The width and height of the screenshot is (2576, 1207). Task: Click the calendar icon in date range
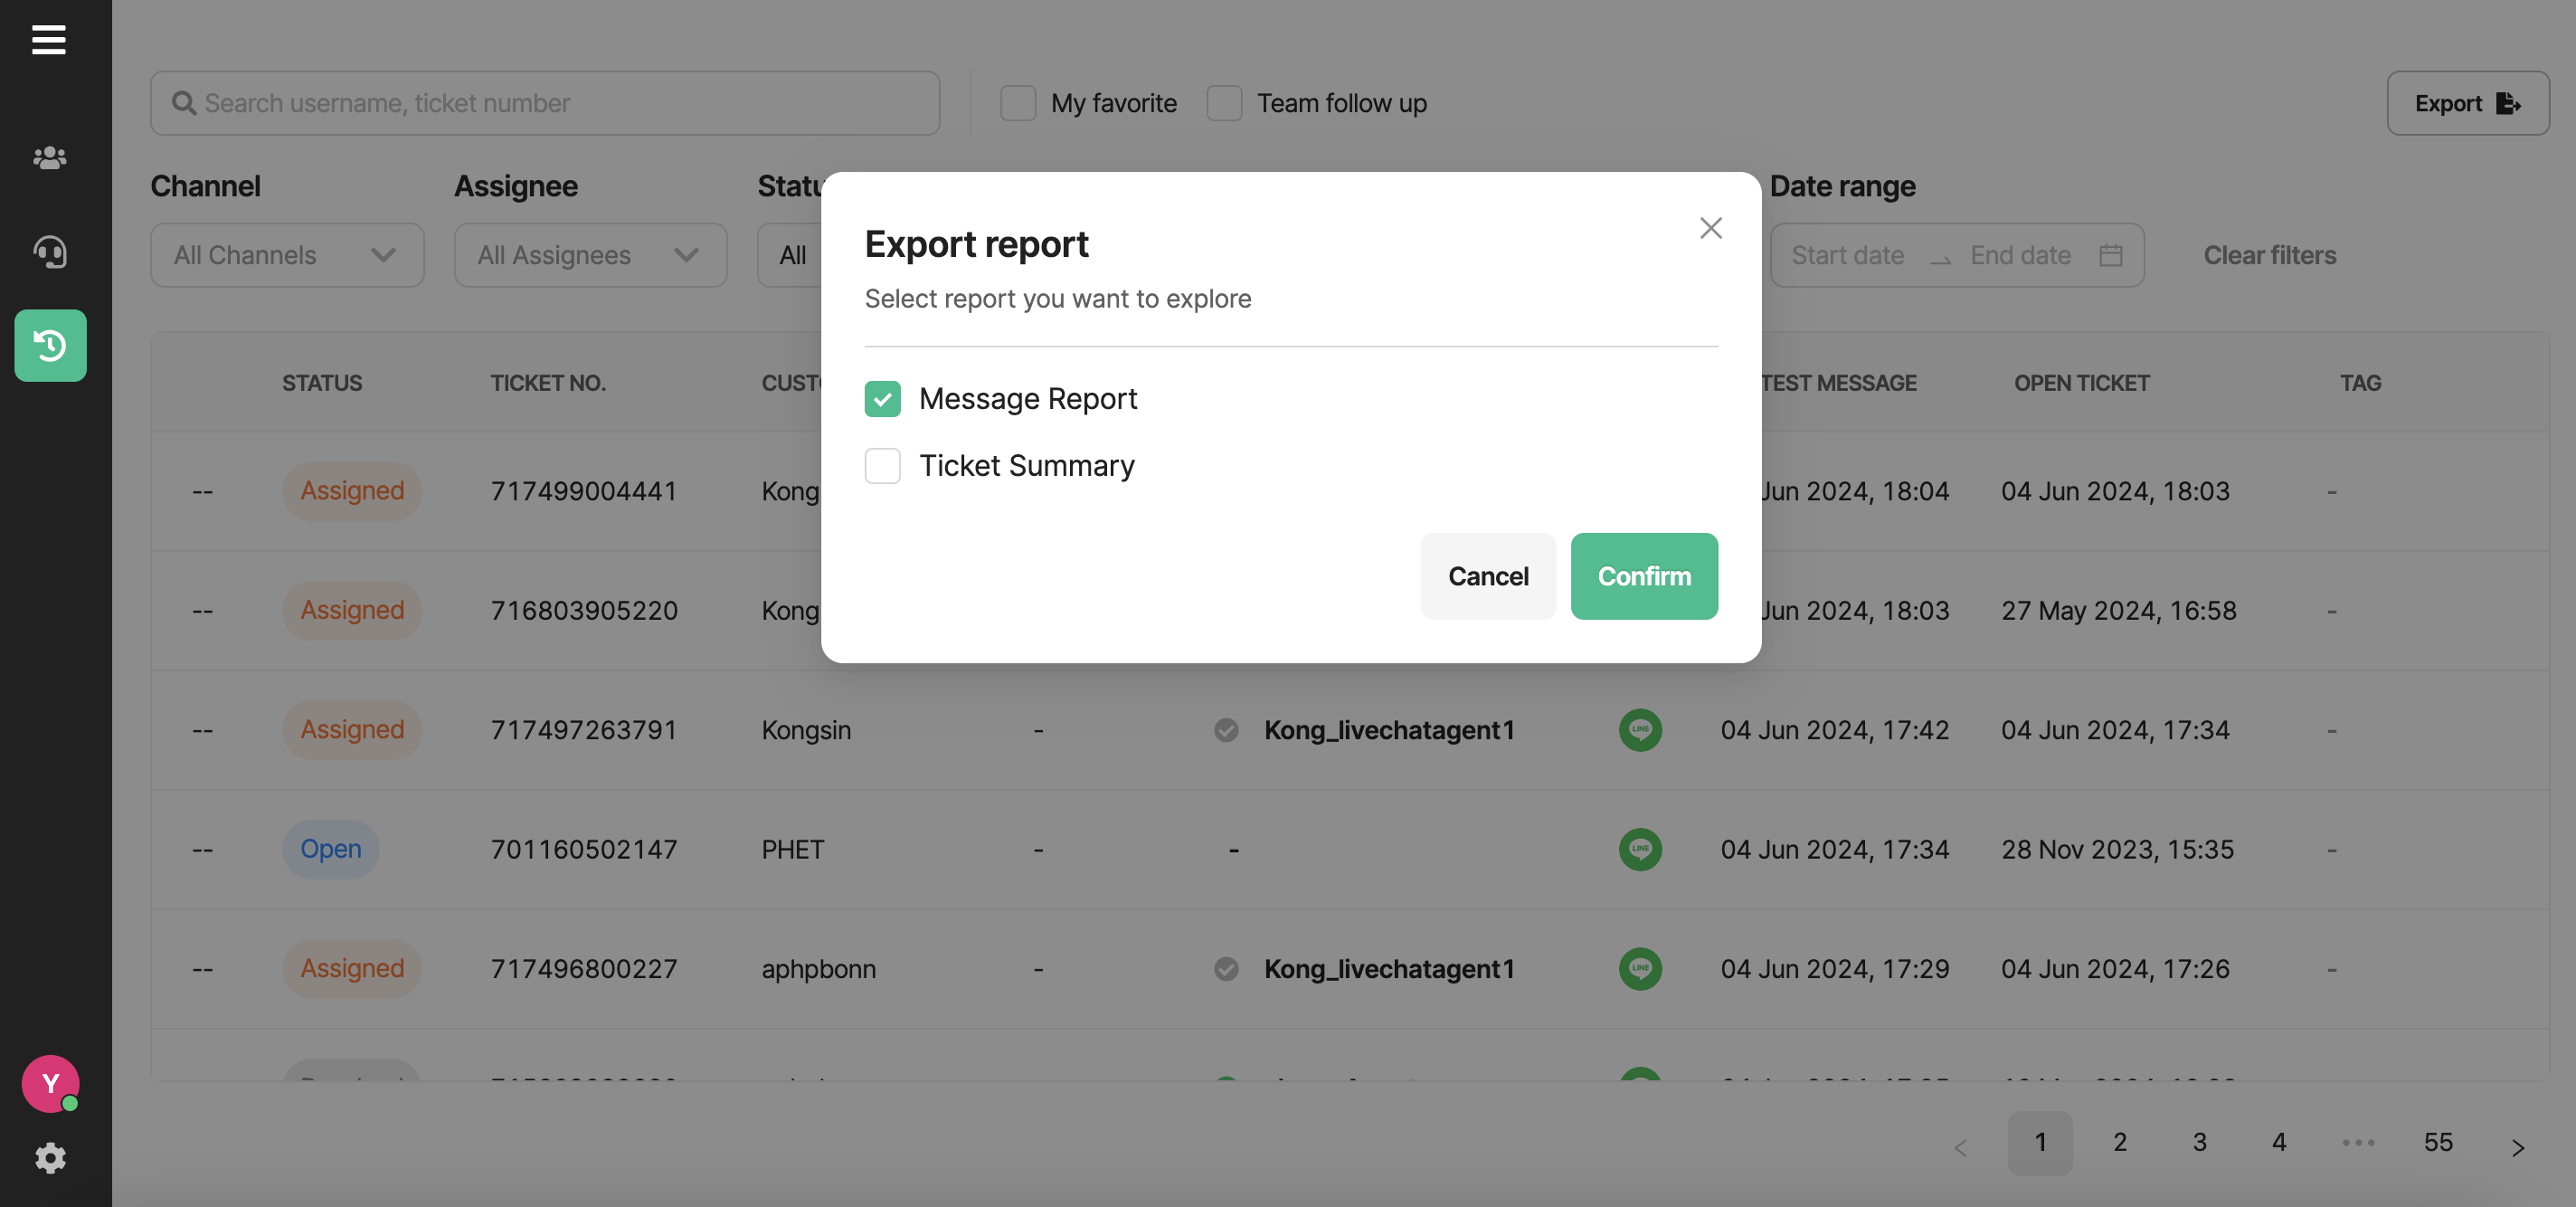(2110, 255)
